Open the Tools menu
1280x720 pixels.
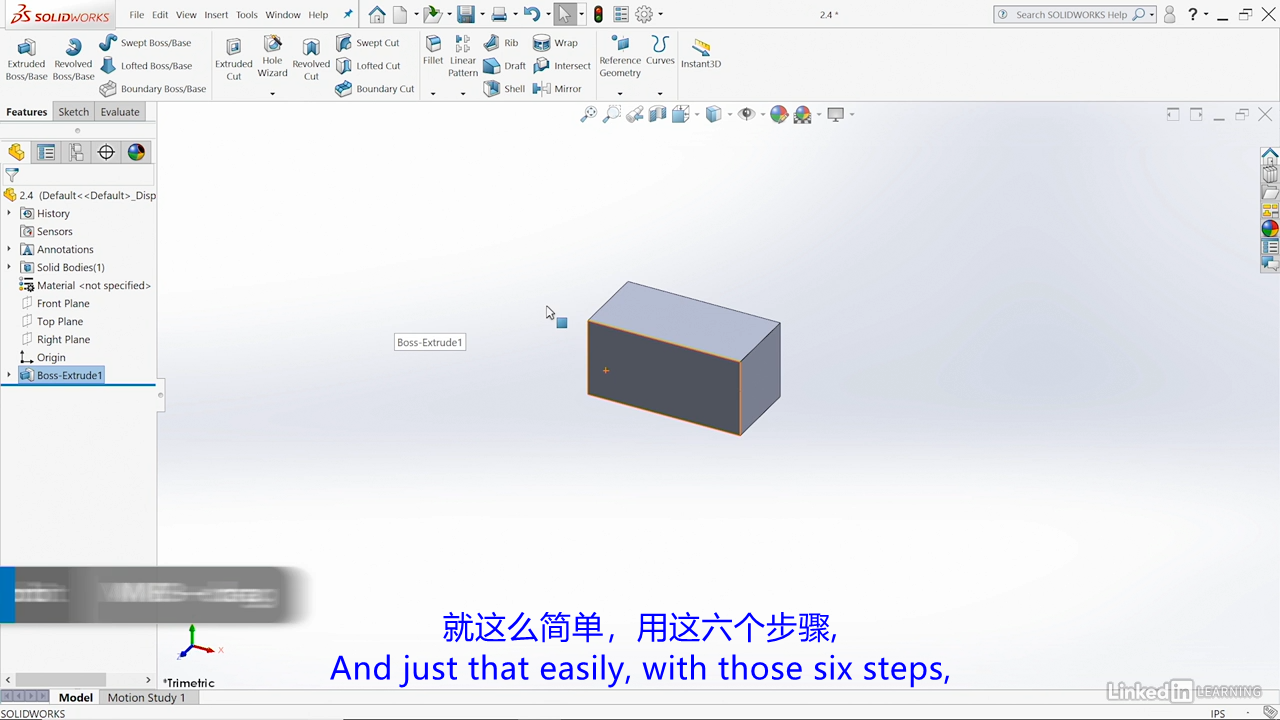click(x=247, y=15)
